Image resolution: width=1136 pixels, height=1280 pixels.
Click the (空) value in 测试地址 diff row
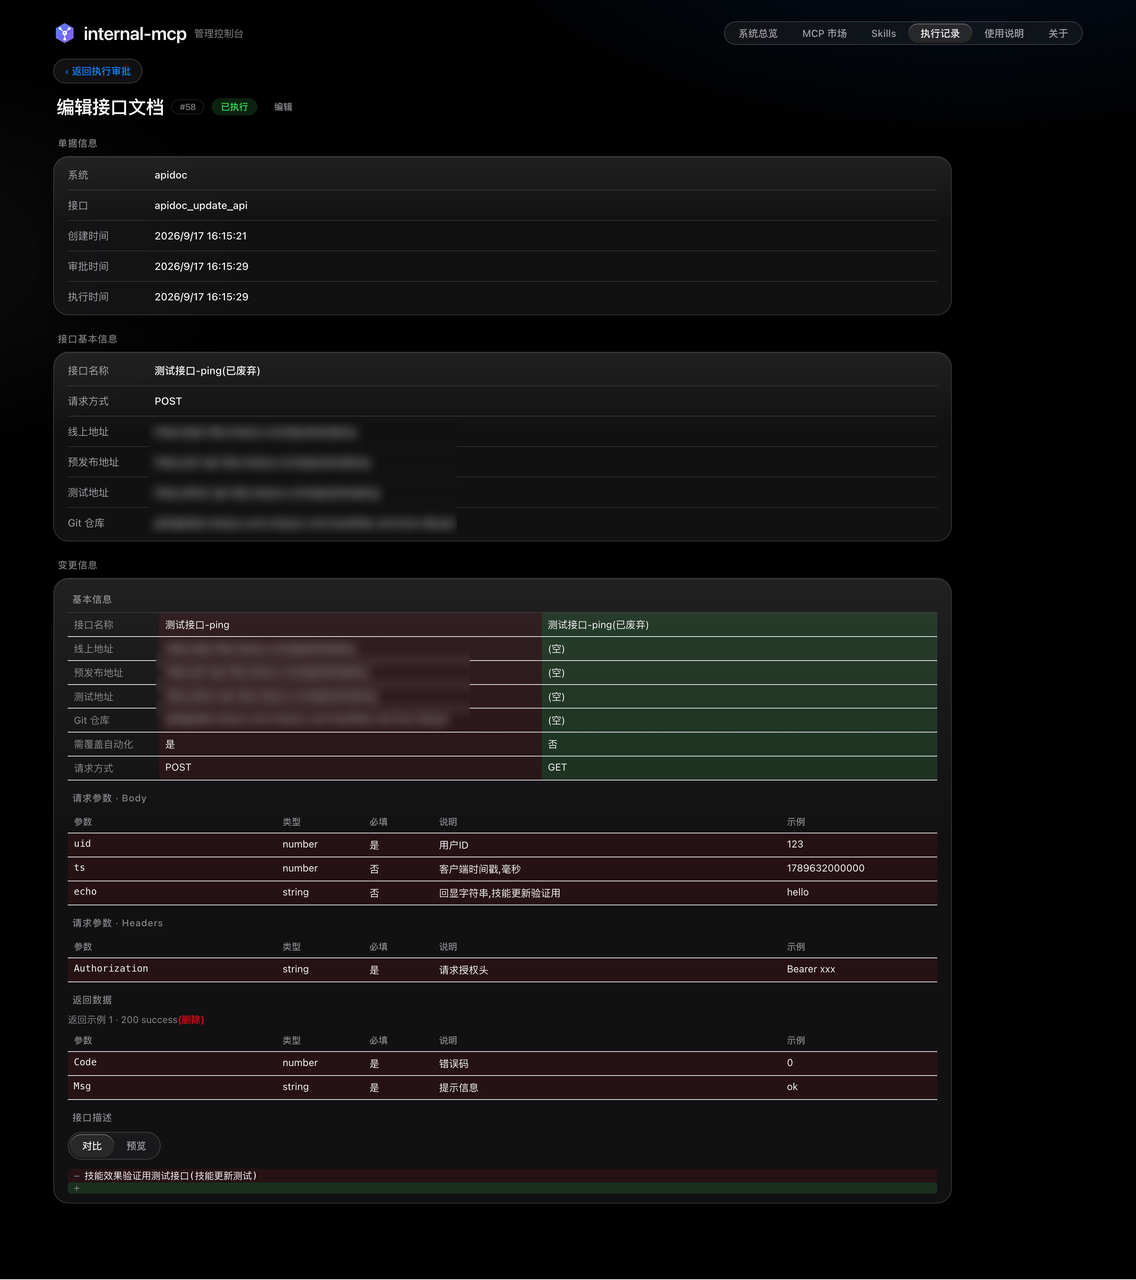[x=556, y=697]
